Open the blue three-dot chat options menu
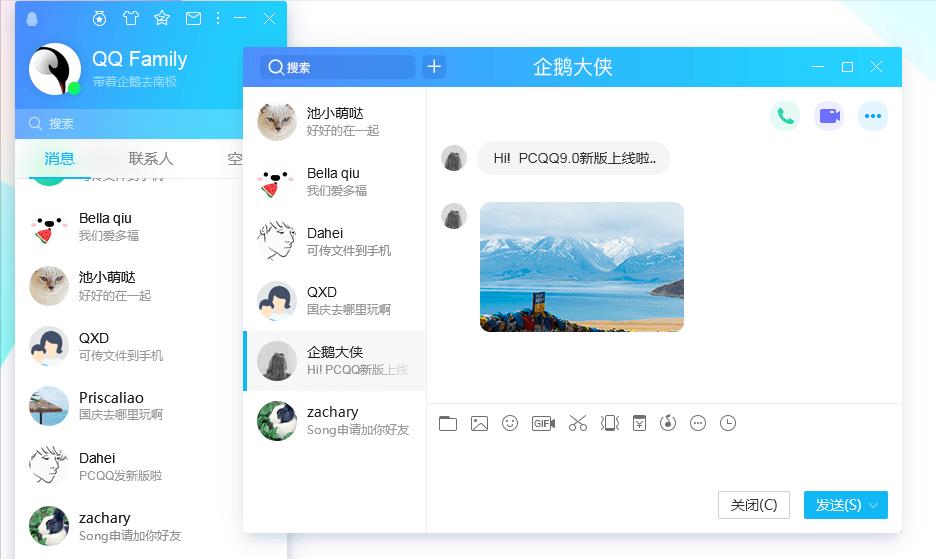The height and width of the screenshot is (559, 936). coord(873,116)
